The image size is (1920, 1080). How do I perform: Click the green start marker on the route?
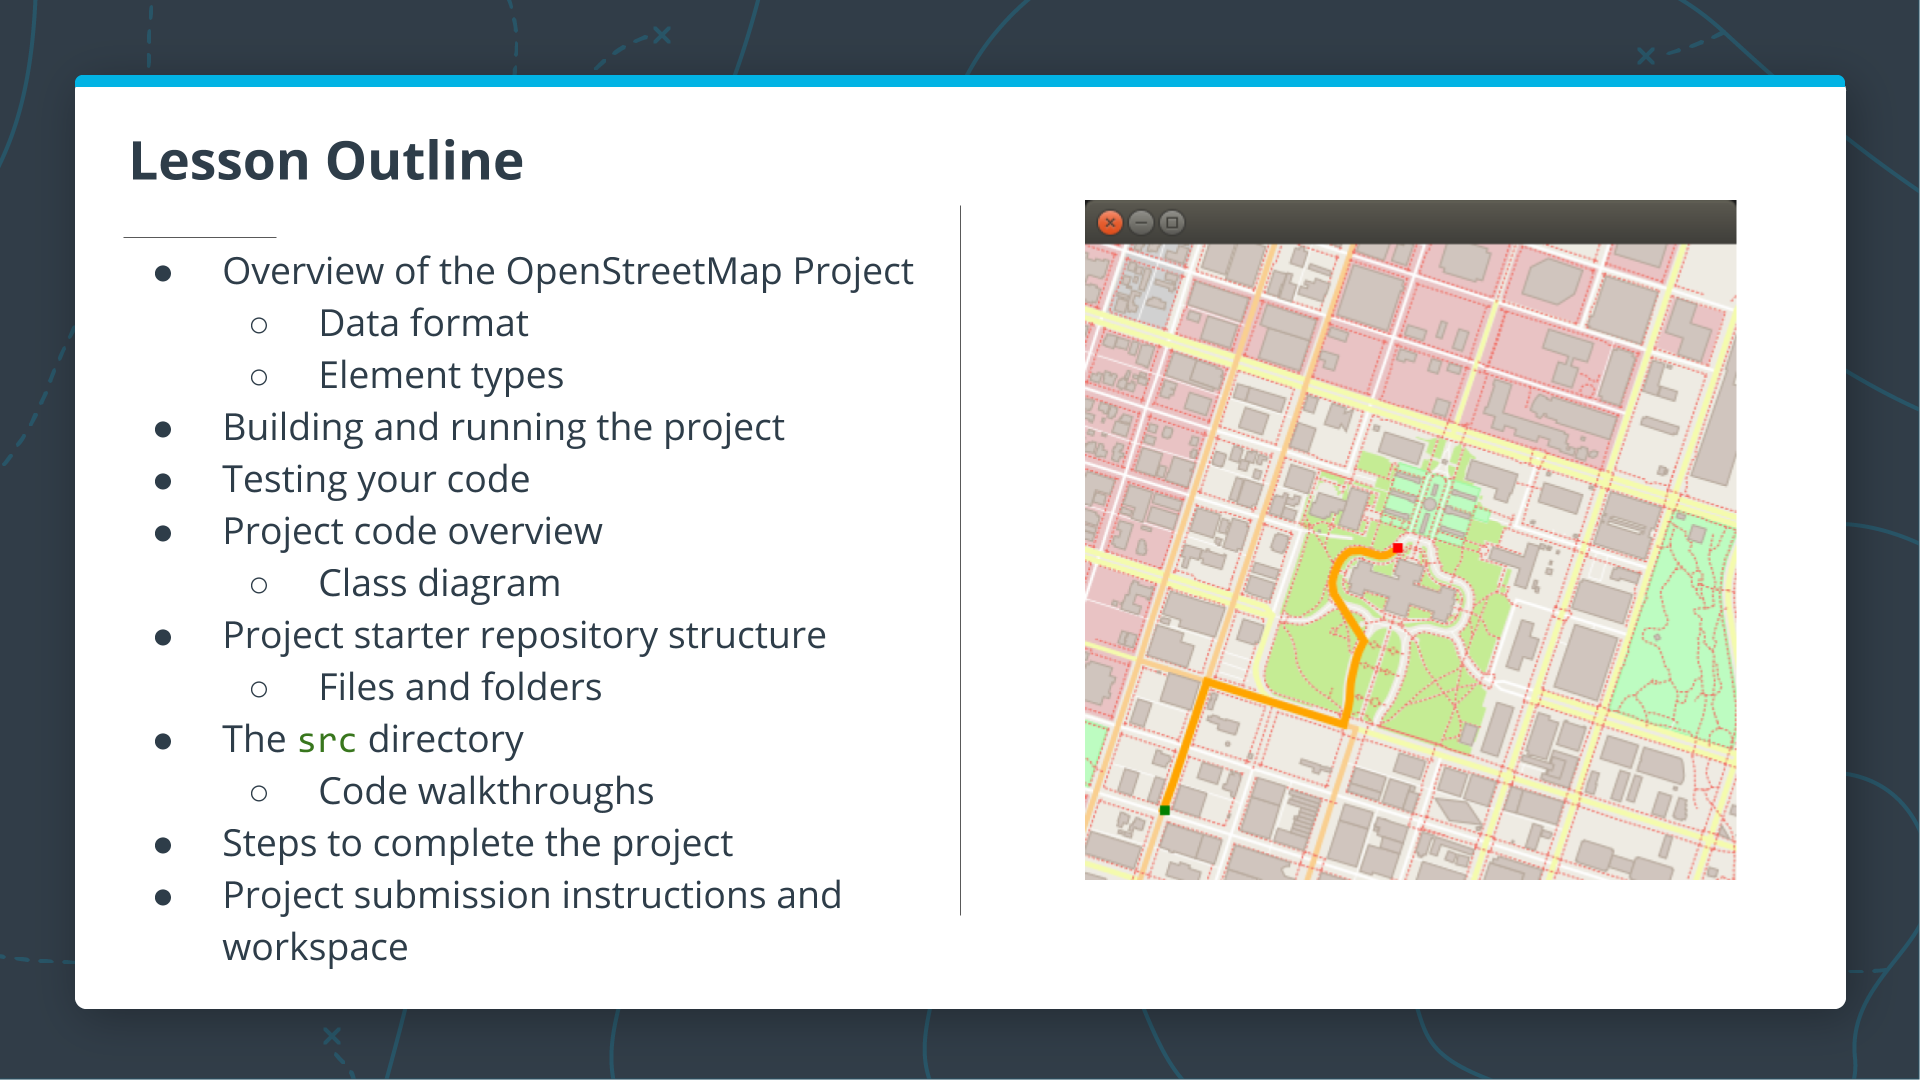tap(1165, 810)
